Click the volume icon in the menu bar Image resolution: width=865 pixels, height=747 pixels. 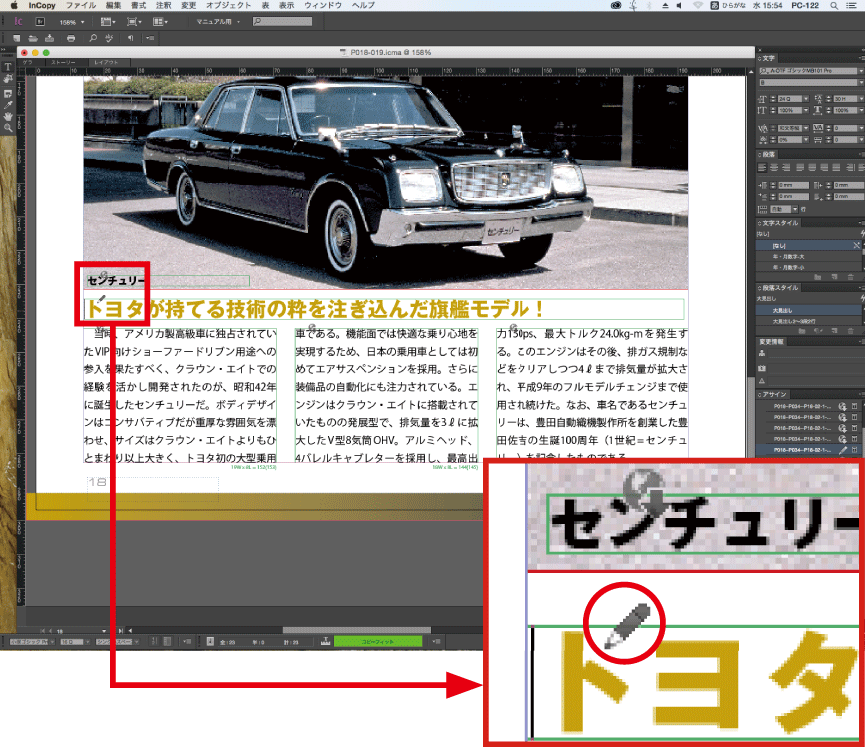tap(679, 6)
